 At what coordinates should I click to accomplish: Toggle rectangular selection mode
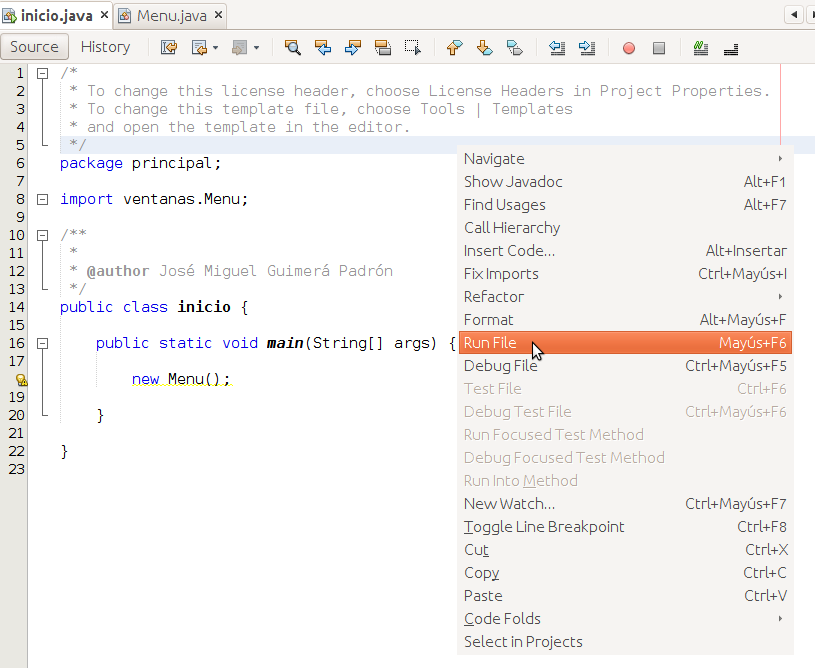pyautogui.click(x=410, y=47)
